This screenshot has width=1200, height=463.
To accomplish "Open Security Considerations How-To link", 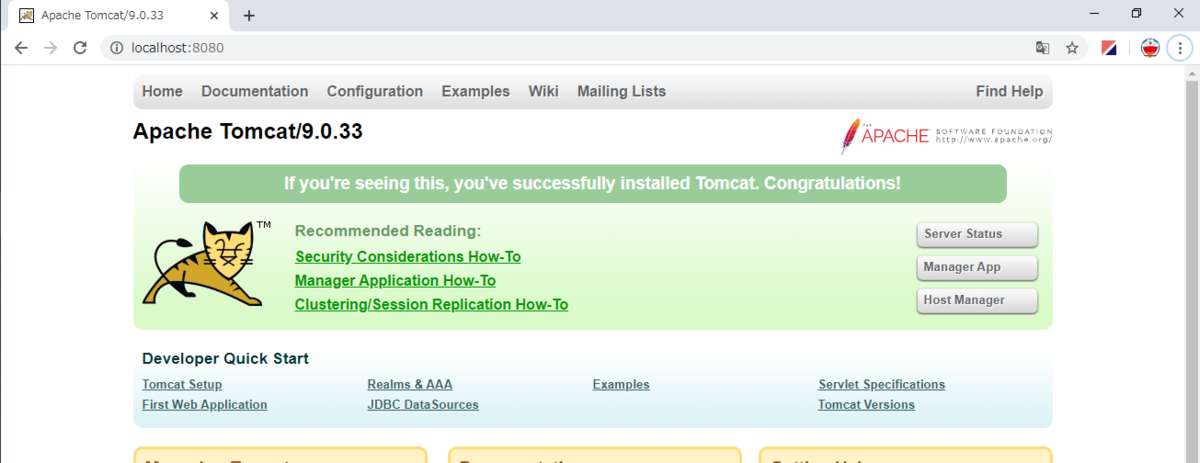I will pos(408,257).
